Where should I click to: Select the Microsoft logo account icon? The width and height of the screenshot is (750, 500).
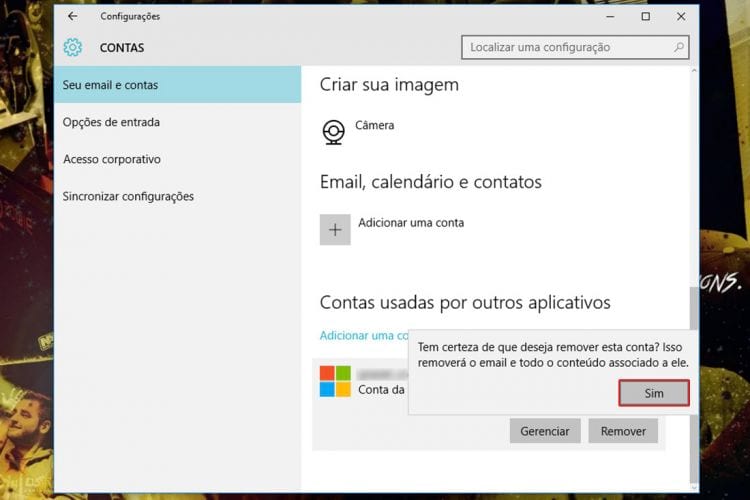coord(335,381)
